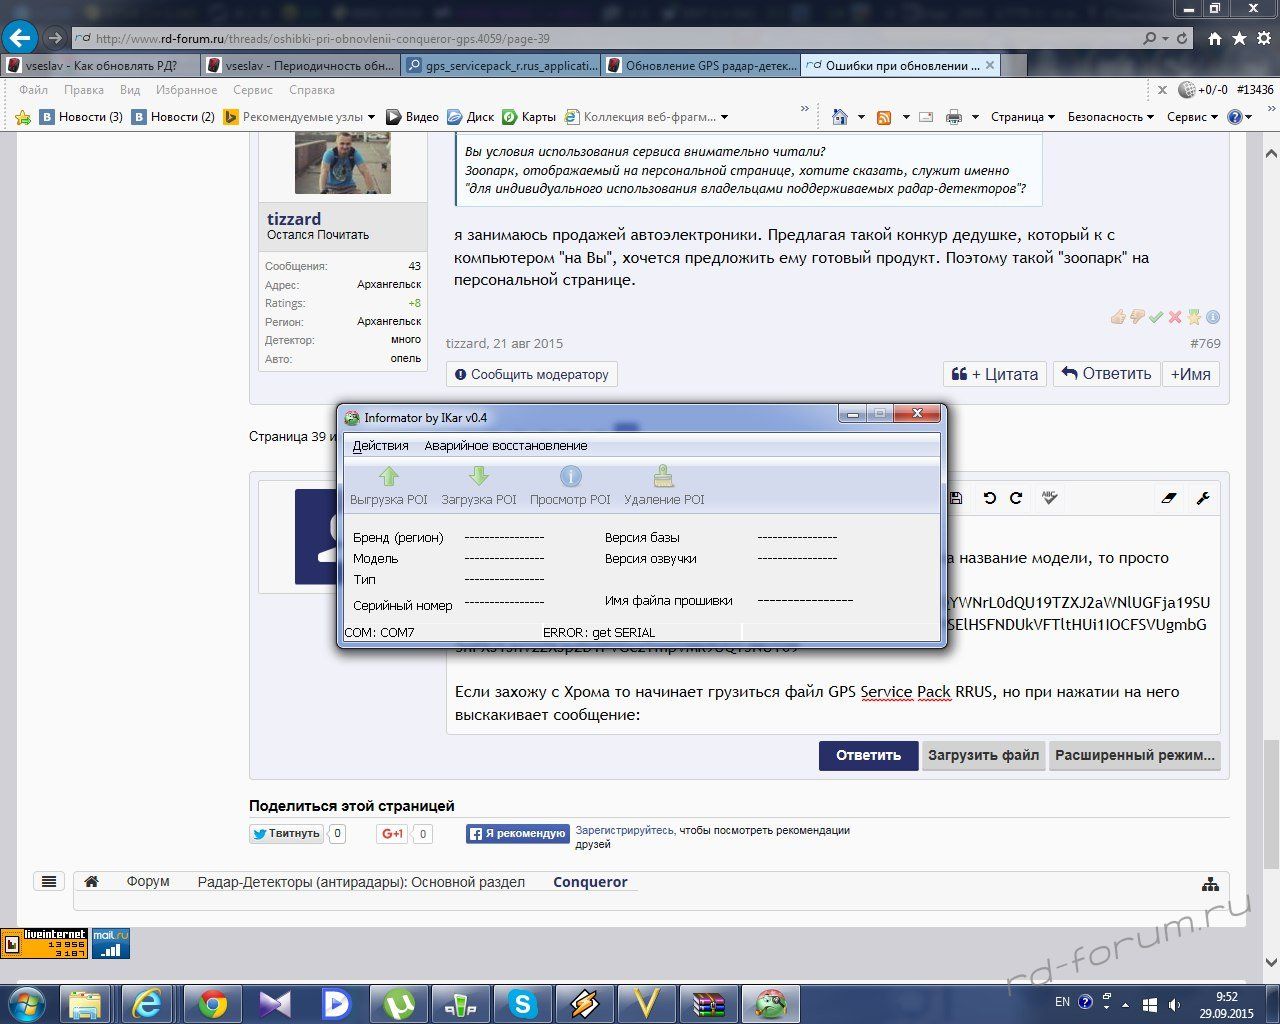Open the sitemap icon in breadcrumb bar

point(1210,884)
